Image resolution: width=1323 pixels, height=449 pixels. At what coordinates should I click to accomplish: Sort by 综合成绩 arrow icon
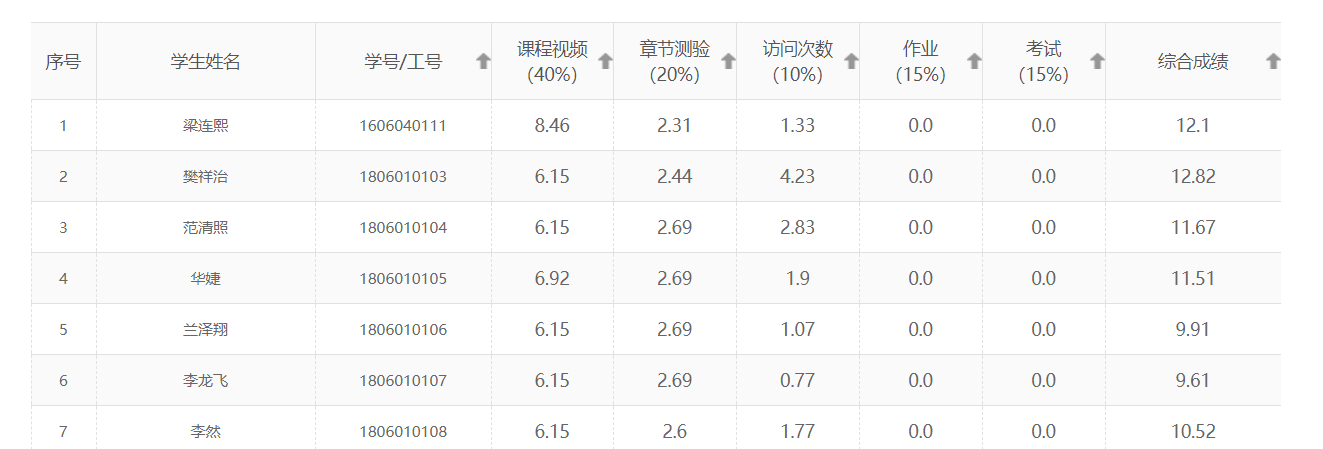tap(1273, 61)
